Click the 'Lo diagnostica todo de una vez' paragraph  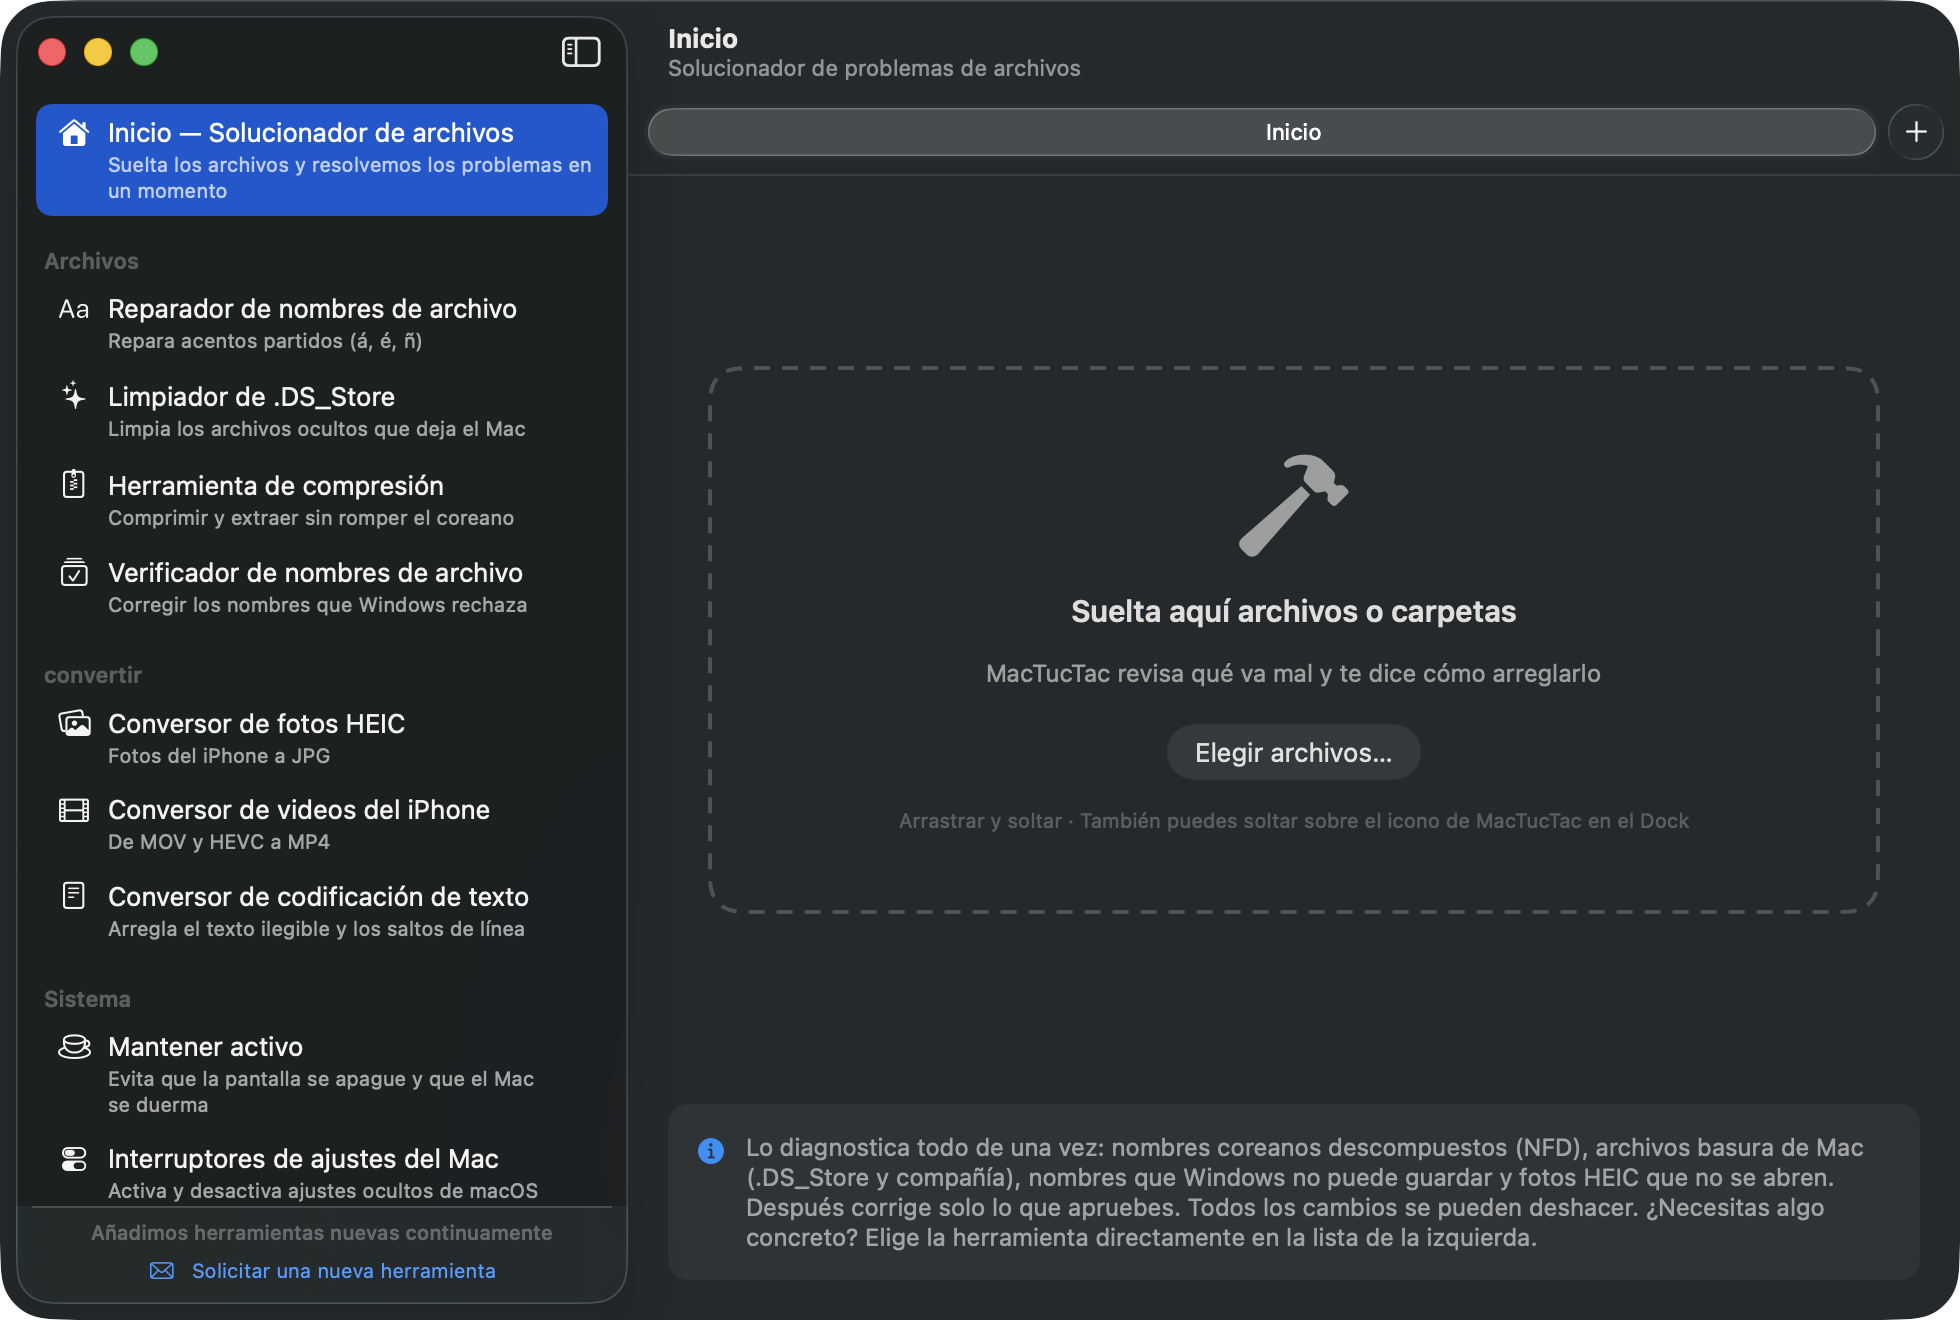1304,1192
